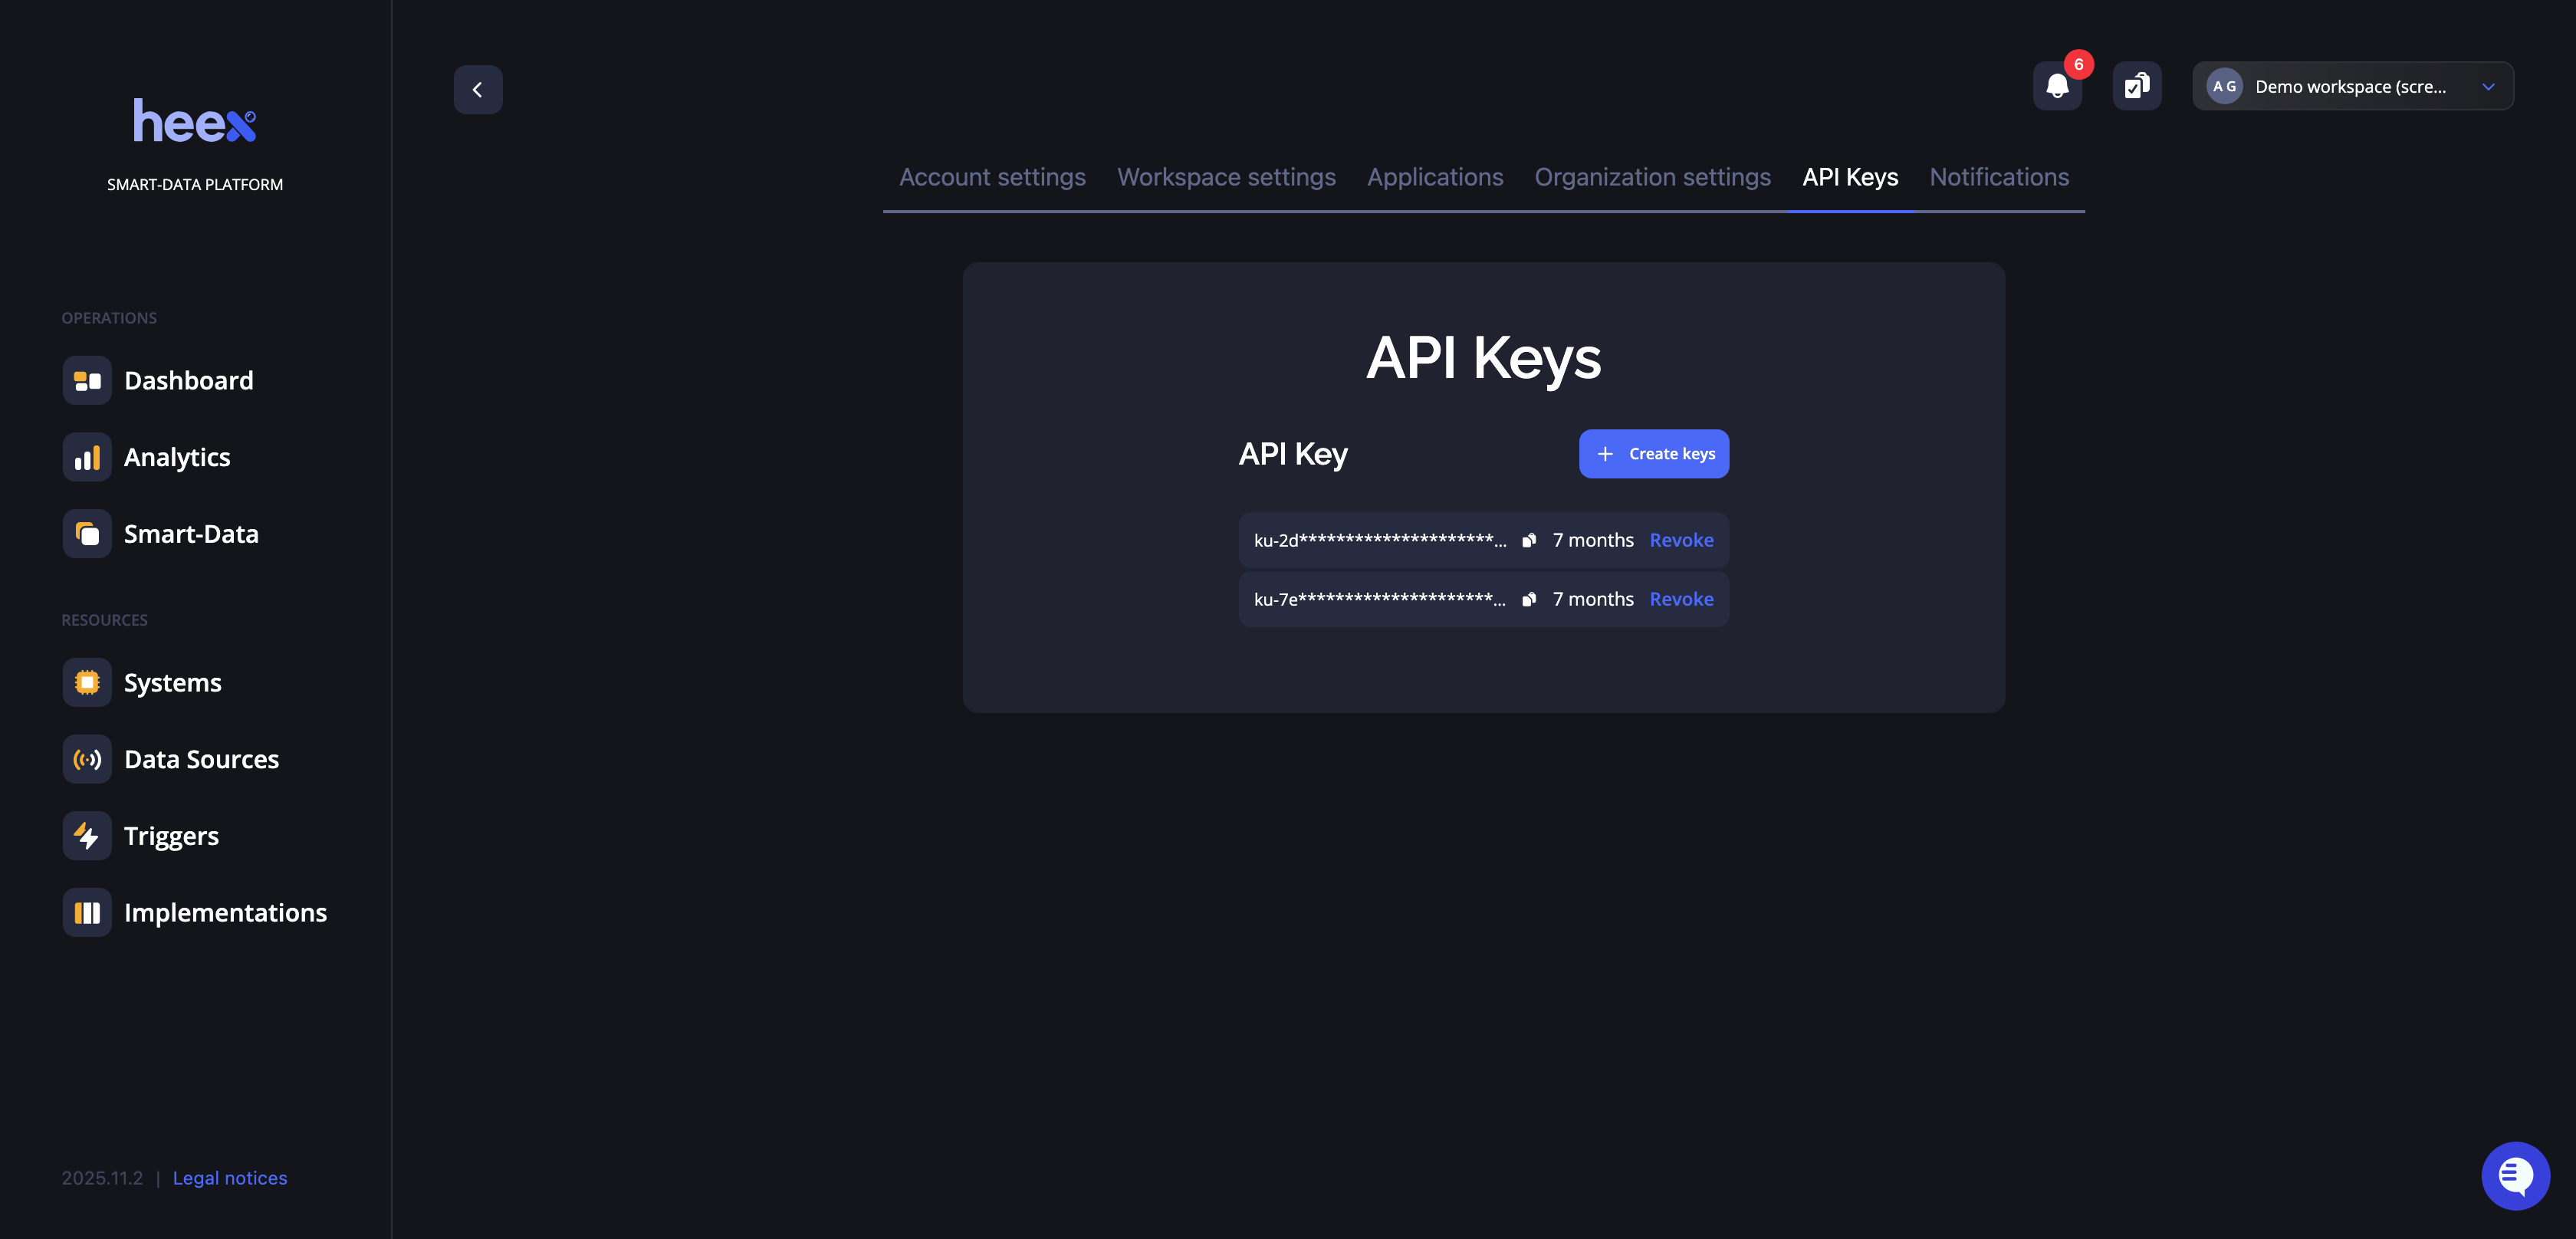
Task: Revoke the ku-2d API key
Action: pyautogui.click(x=1681, y=540)
